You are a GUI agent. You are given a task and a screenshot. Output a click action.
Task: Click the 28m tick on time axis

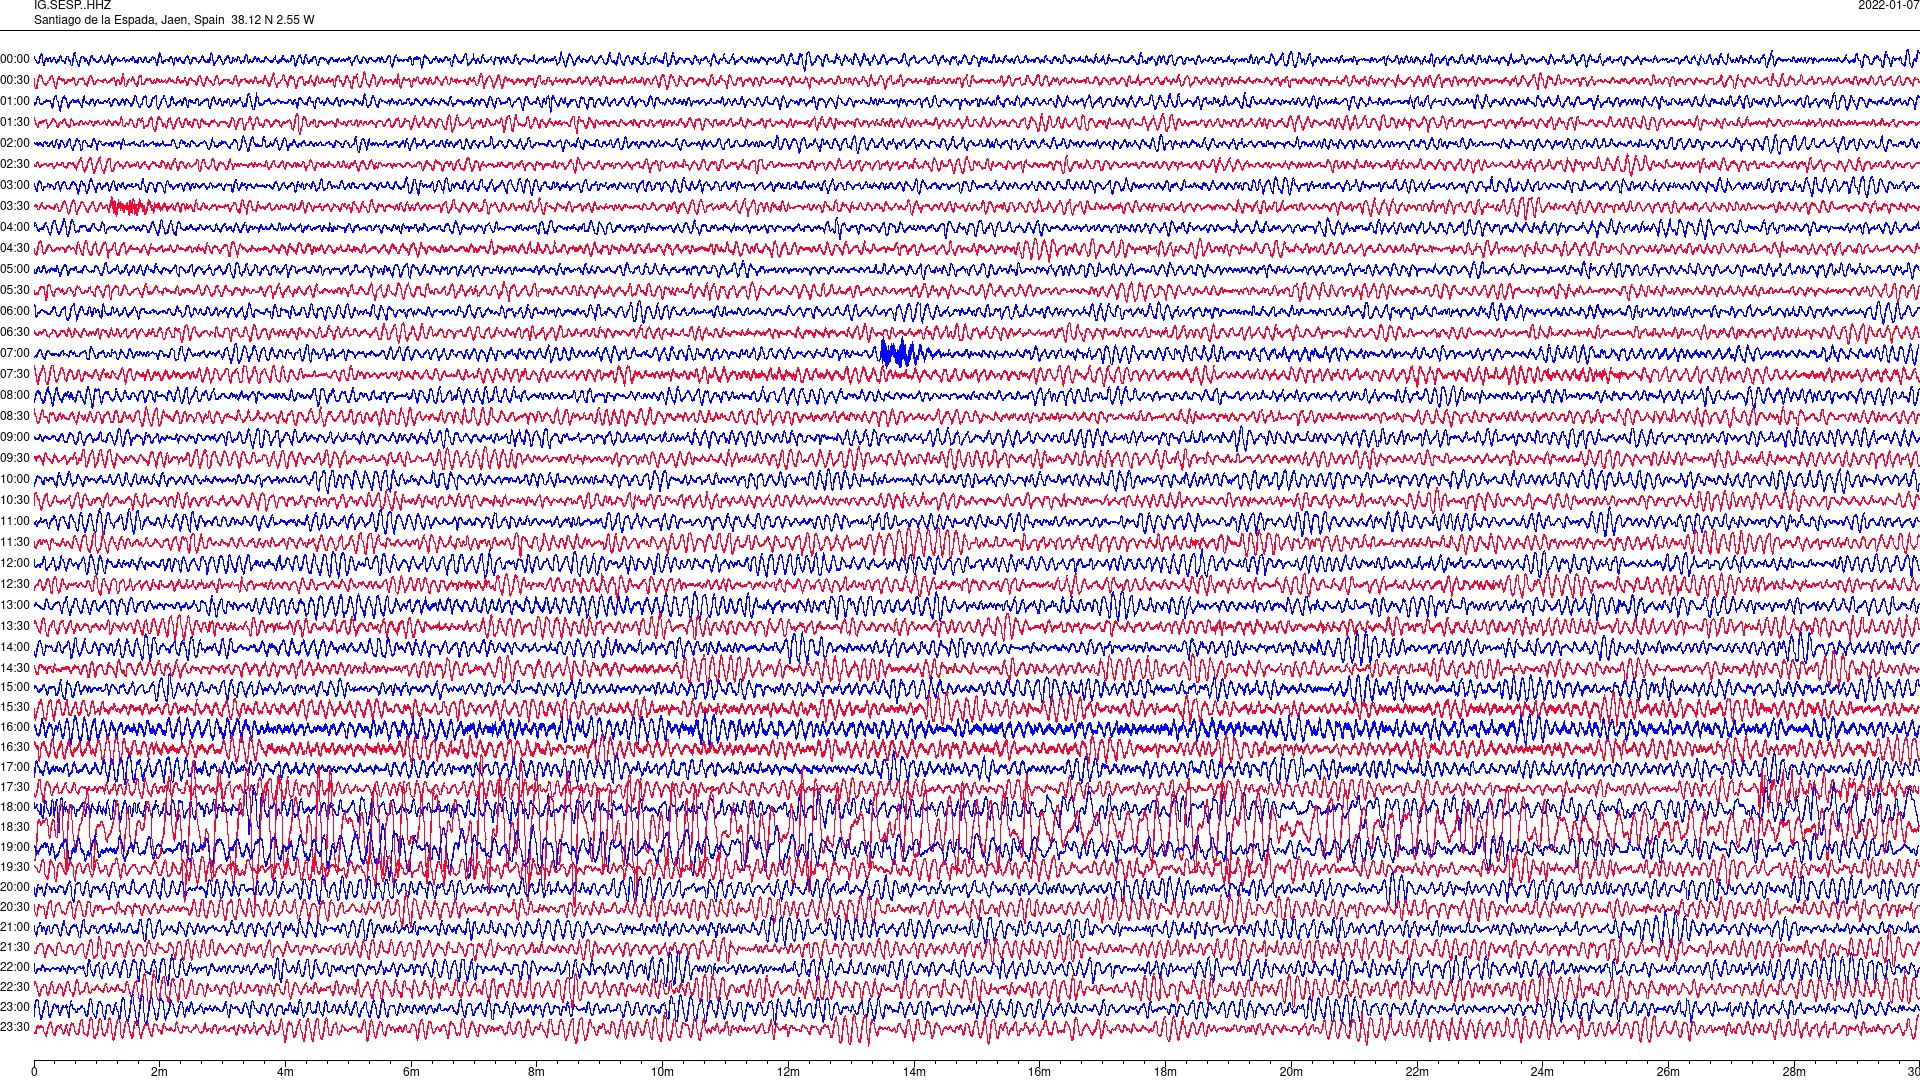click(x=1794, y=1072)
